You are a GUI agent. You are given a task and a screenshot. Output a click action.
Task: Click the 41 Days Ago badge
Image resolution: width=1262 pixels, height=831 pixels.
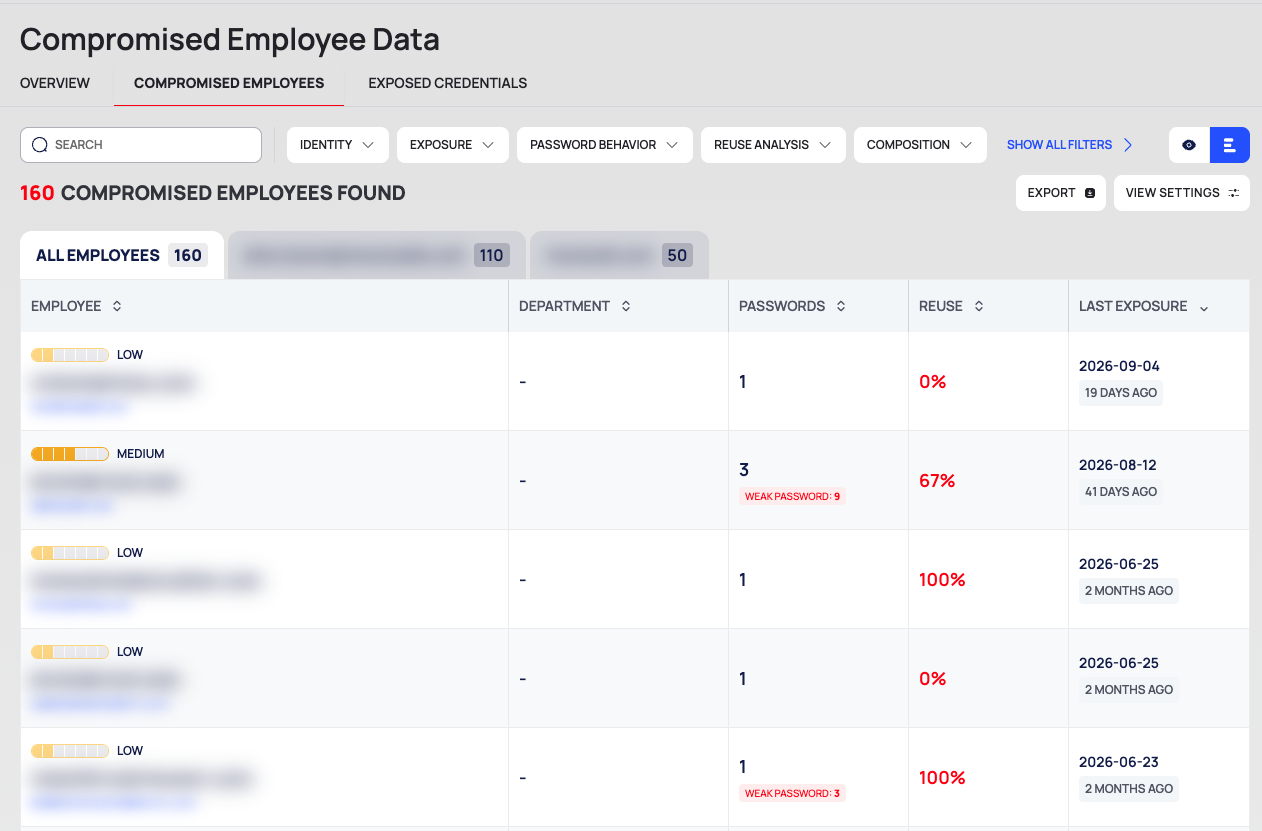[x=1121, y=492]
